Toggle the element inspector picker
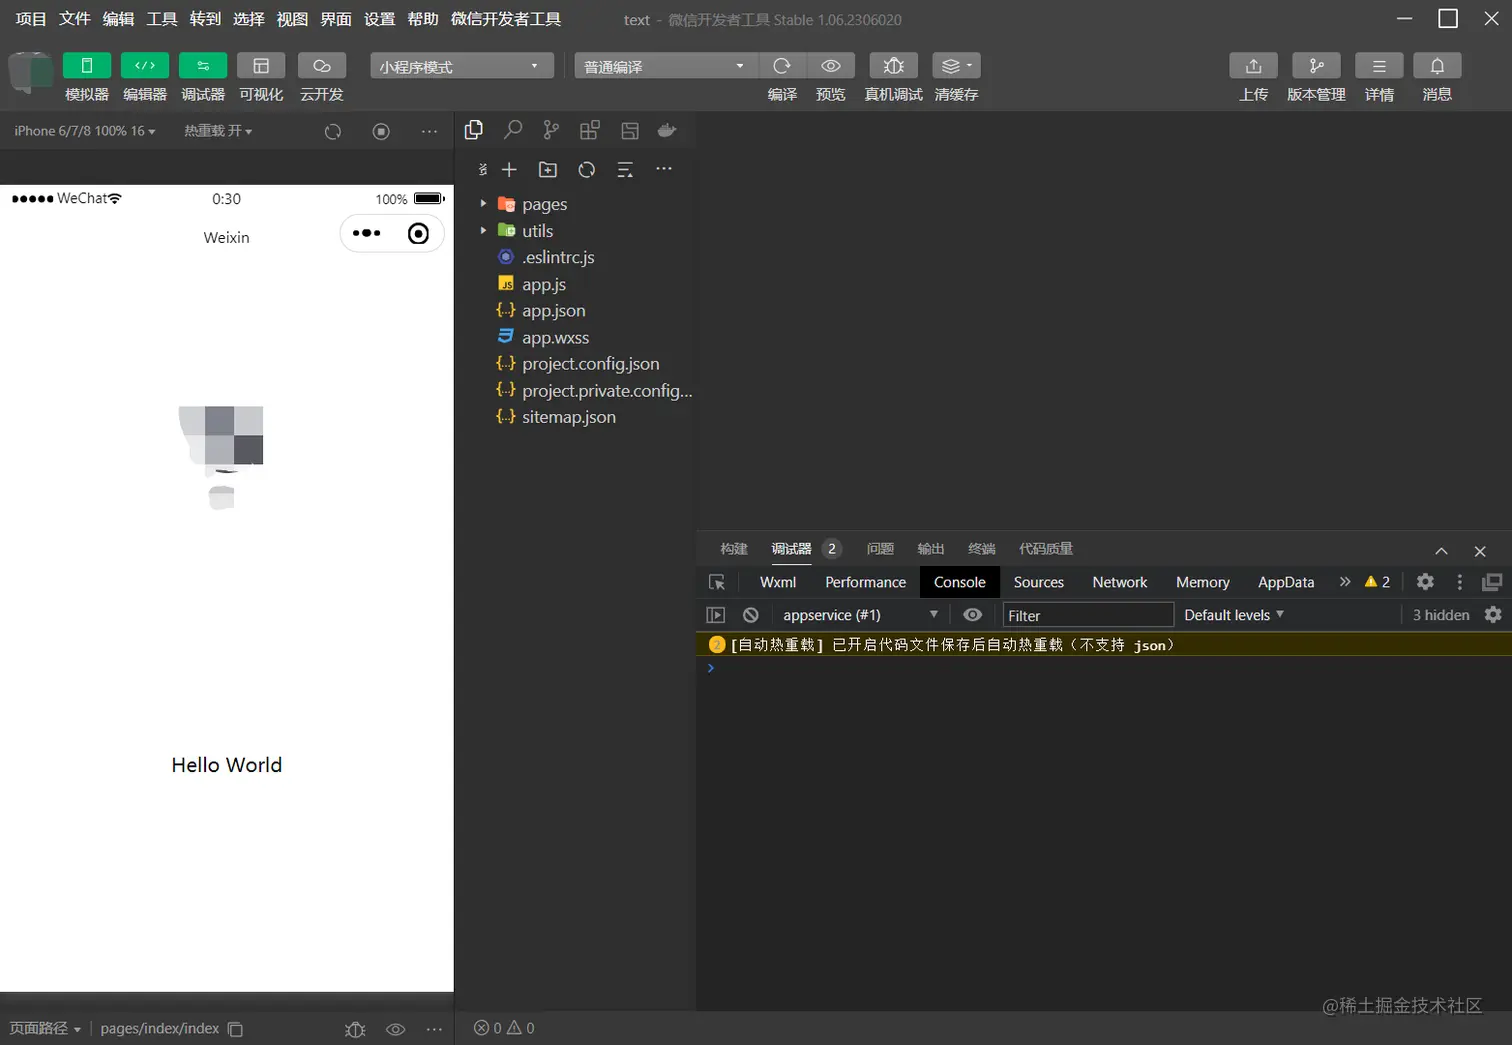The height and width of the screenshot is (1045, 1512). click(x=717, y=582)
